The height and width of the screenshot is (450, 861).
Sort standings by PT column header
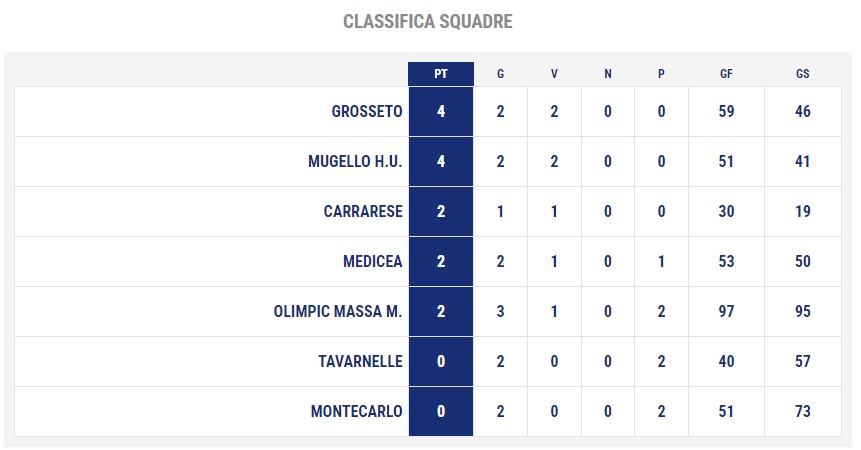click(x=440, y=74)
